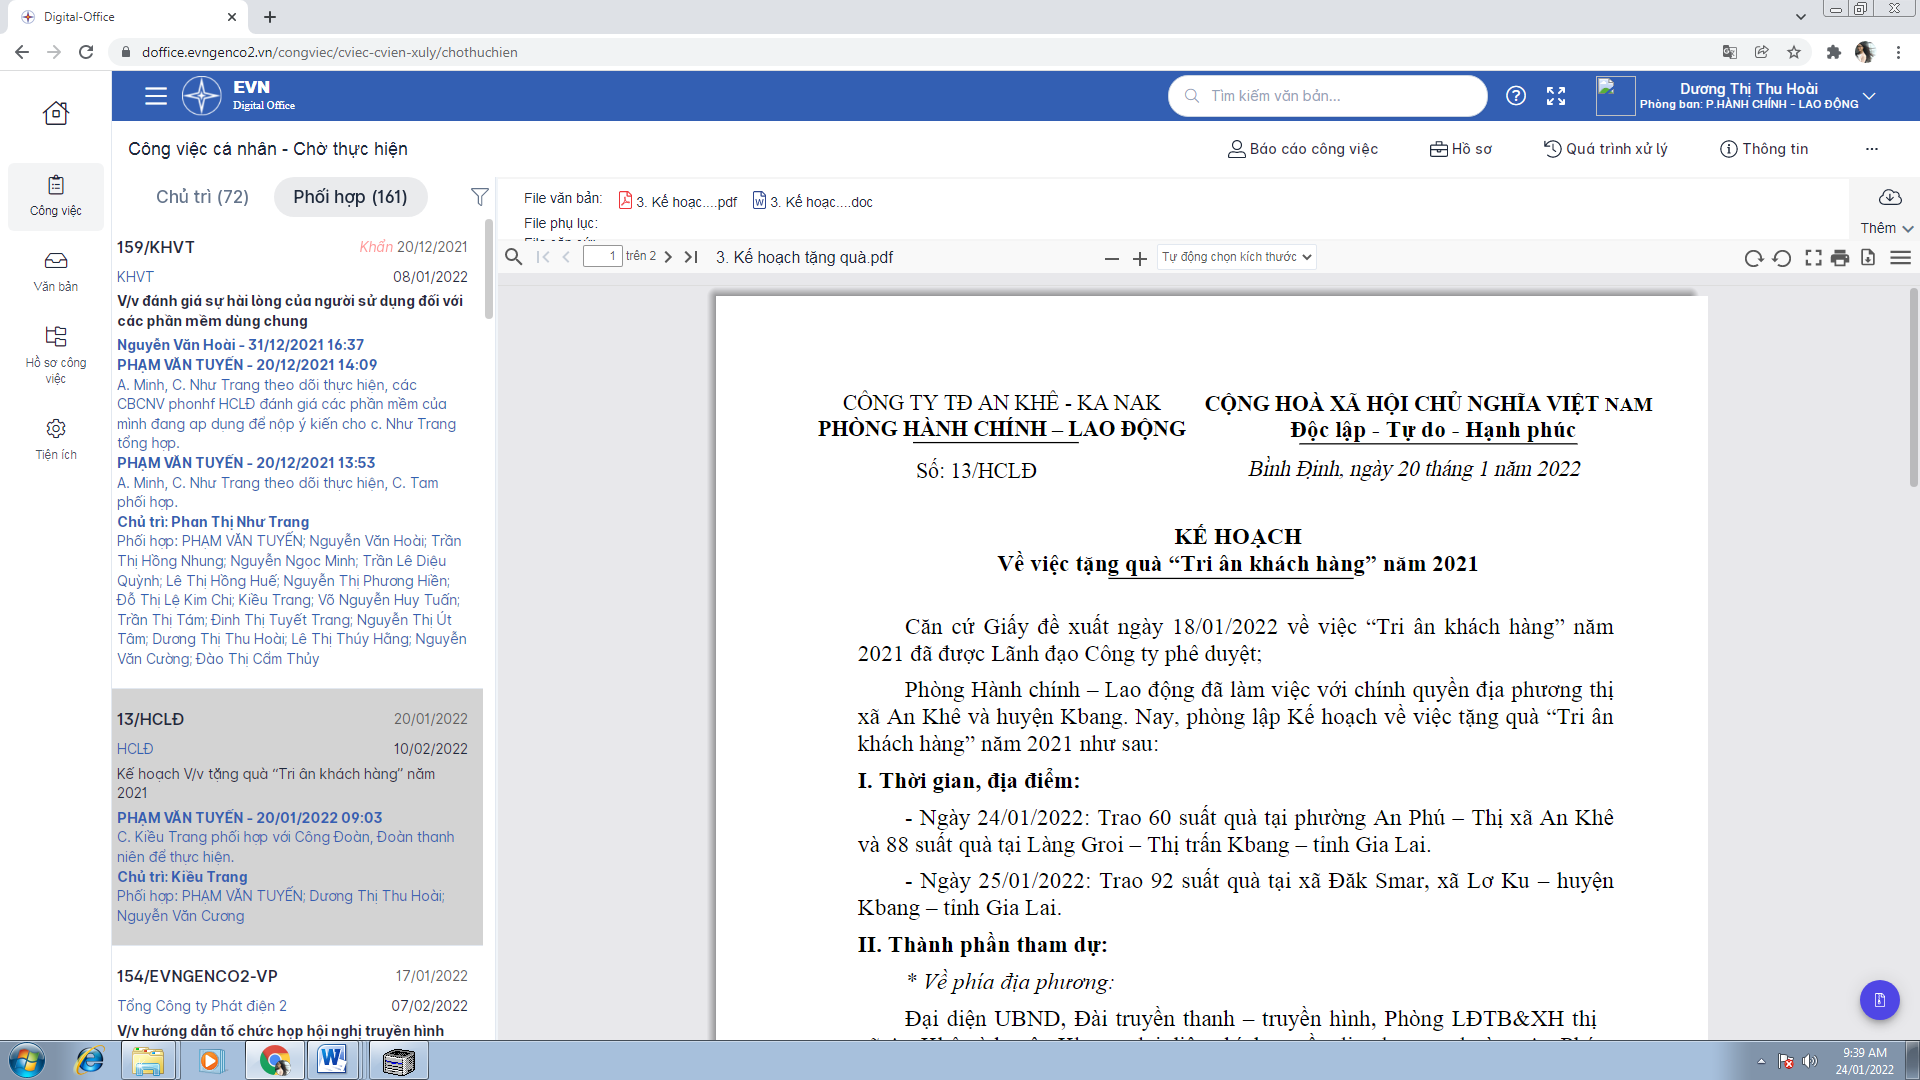Image resolution: width=1920 pixels, height=1080 pixels.
Task: Enter PDF presentation fullscreen mode
Action: [x=1812, y=258]
